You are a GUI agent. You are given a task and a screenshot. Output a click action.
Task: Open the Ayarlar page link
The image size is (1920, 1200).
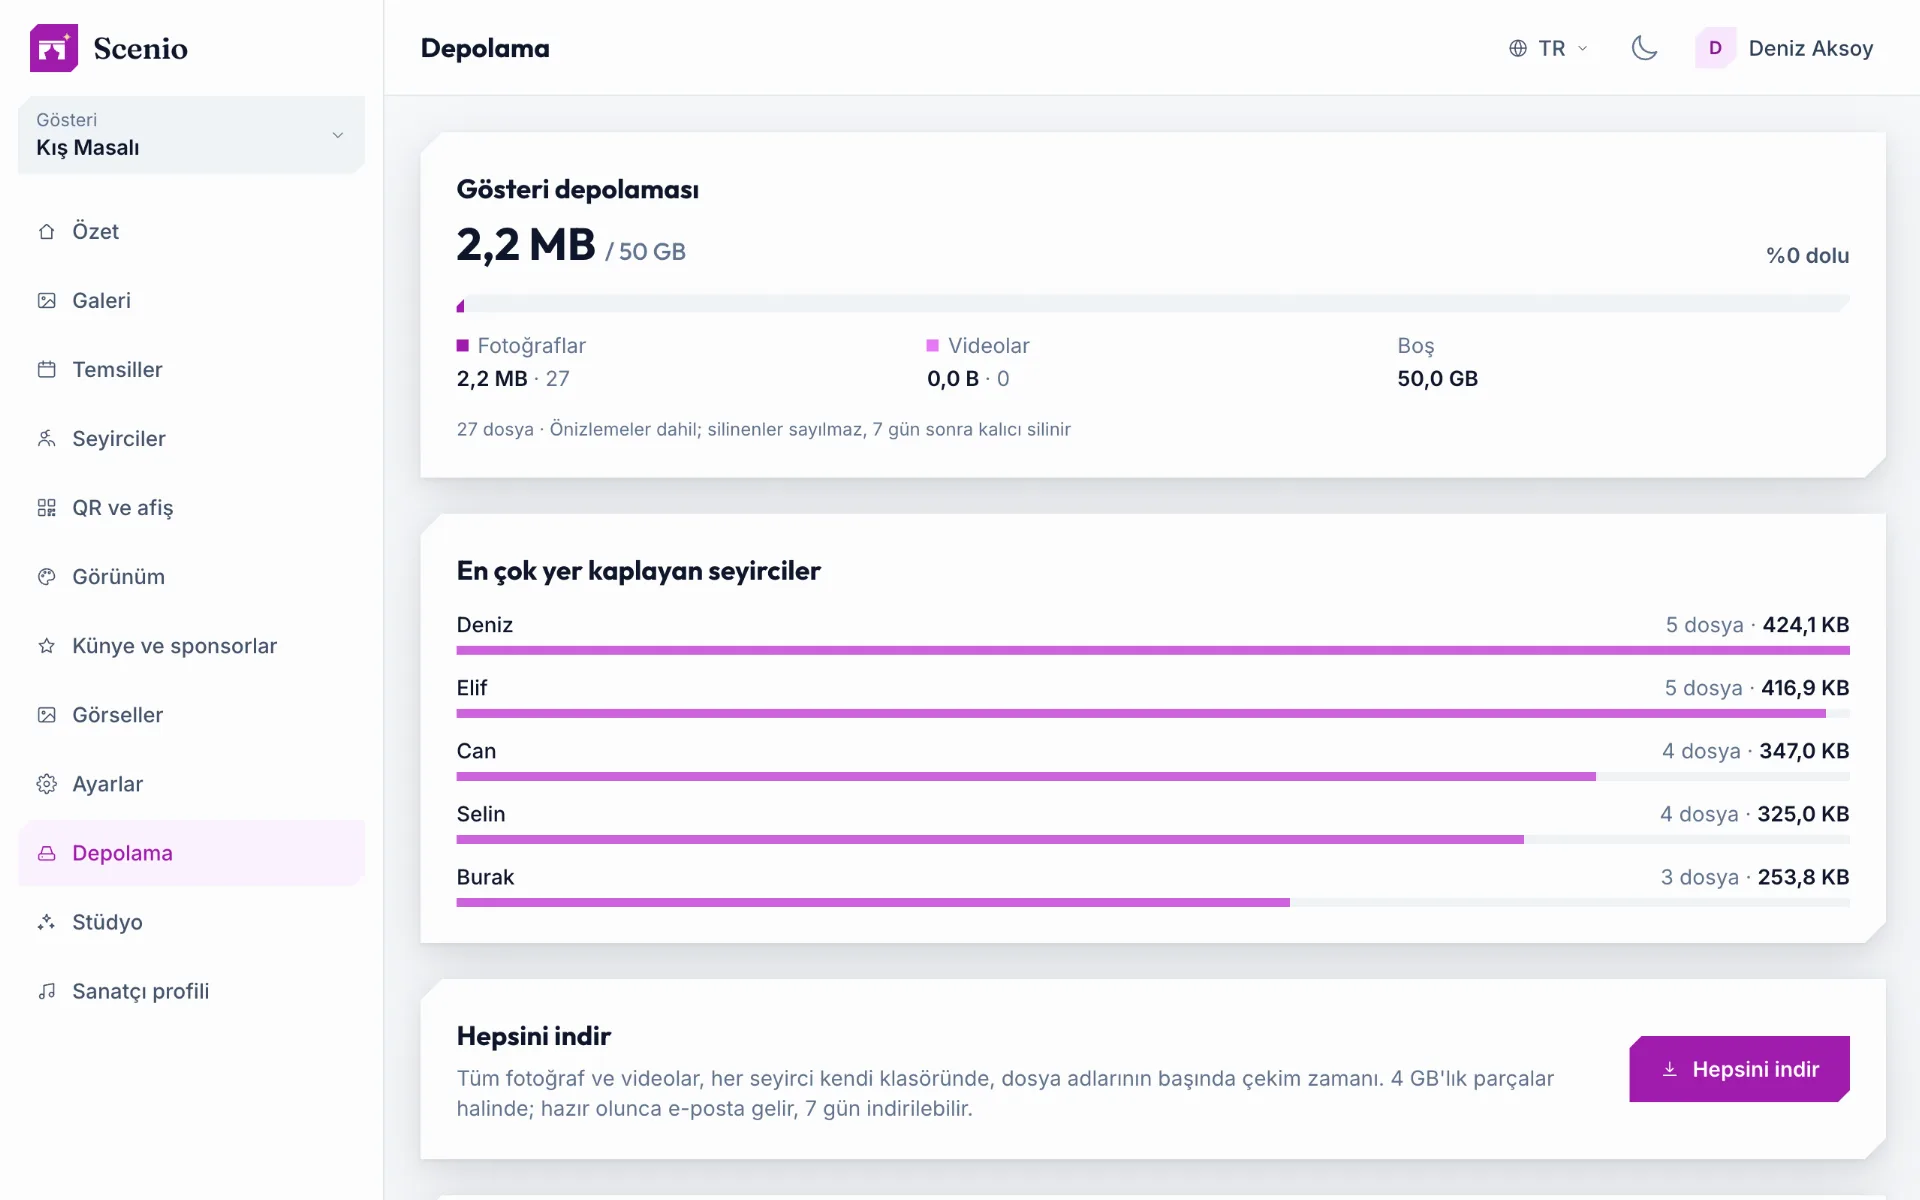click(191, 784)
